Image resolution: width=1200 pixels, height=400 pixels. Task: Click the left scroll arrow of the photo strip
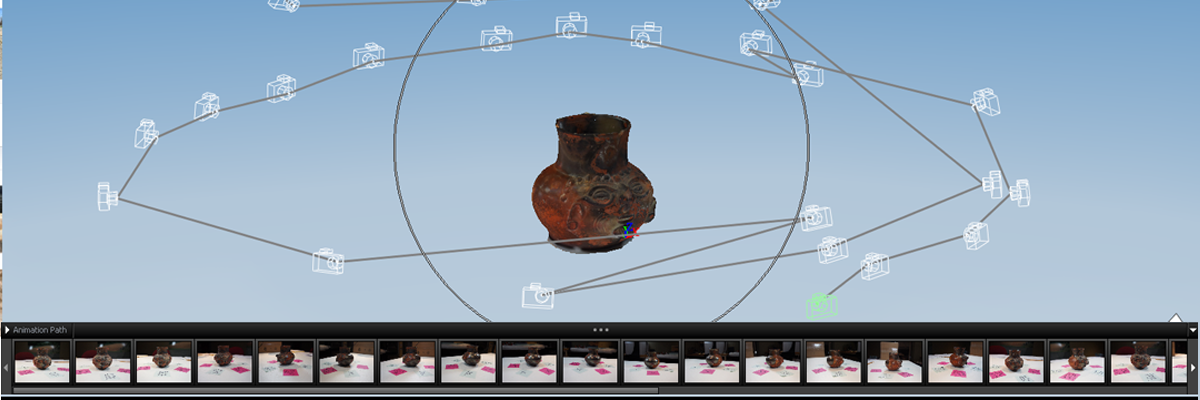[x=6, y=367]
